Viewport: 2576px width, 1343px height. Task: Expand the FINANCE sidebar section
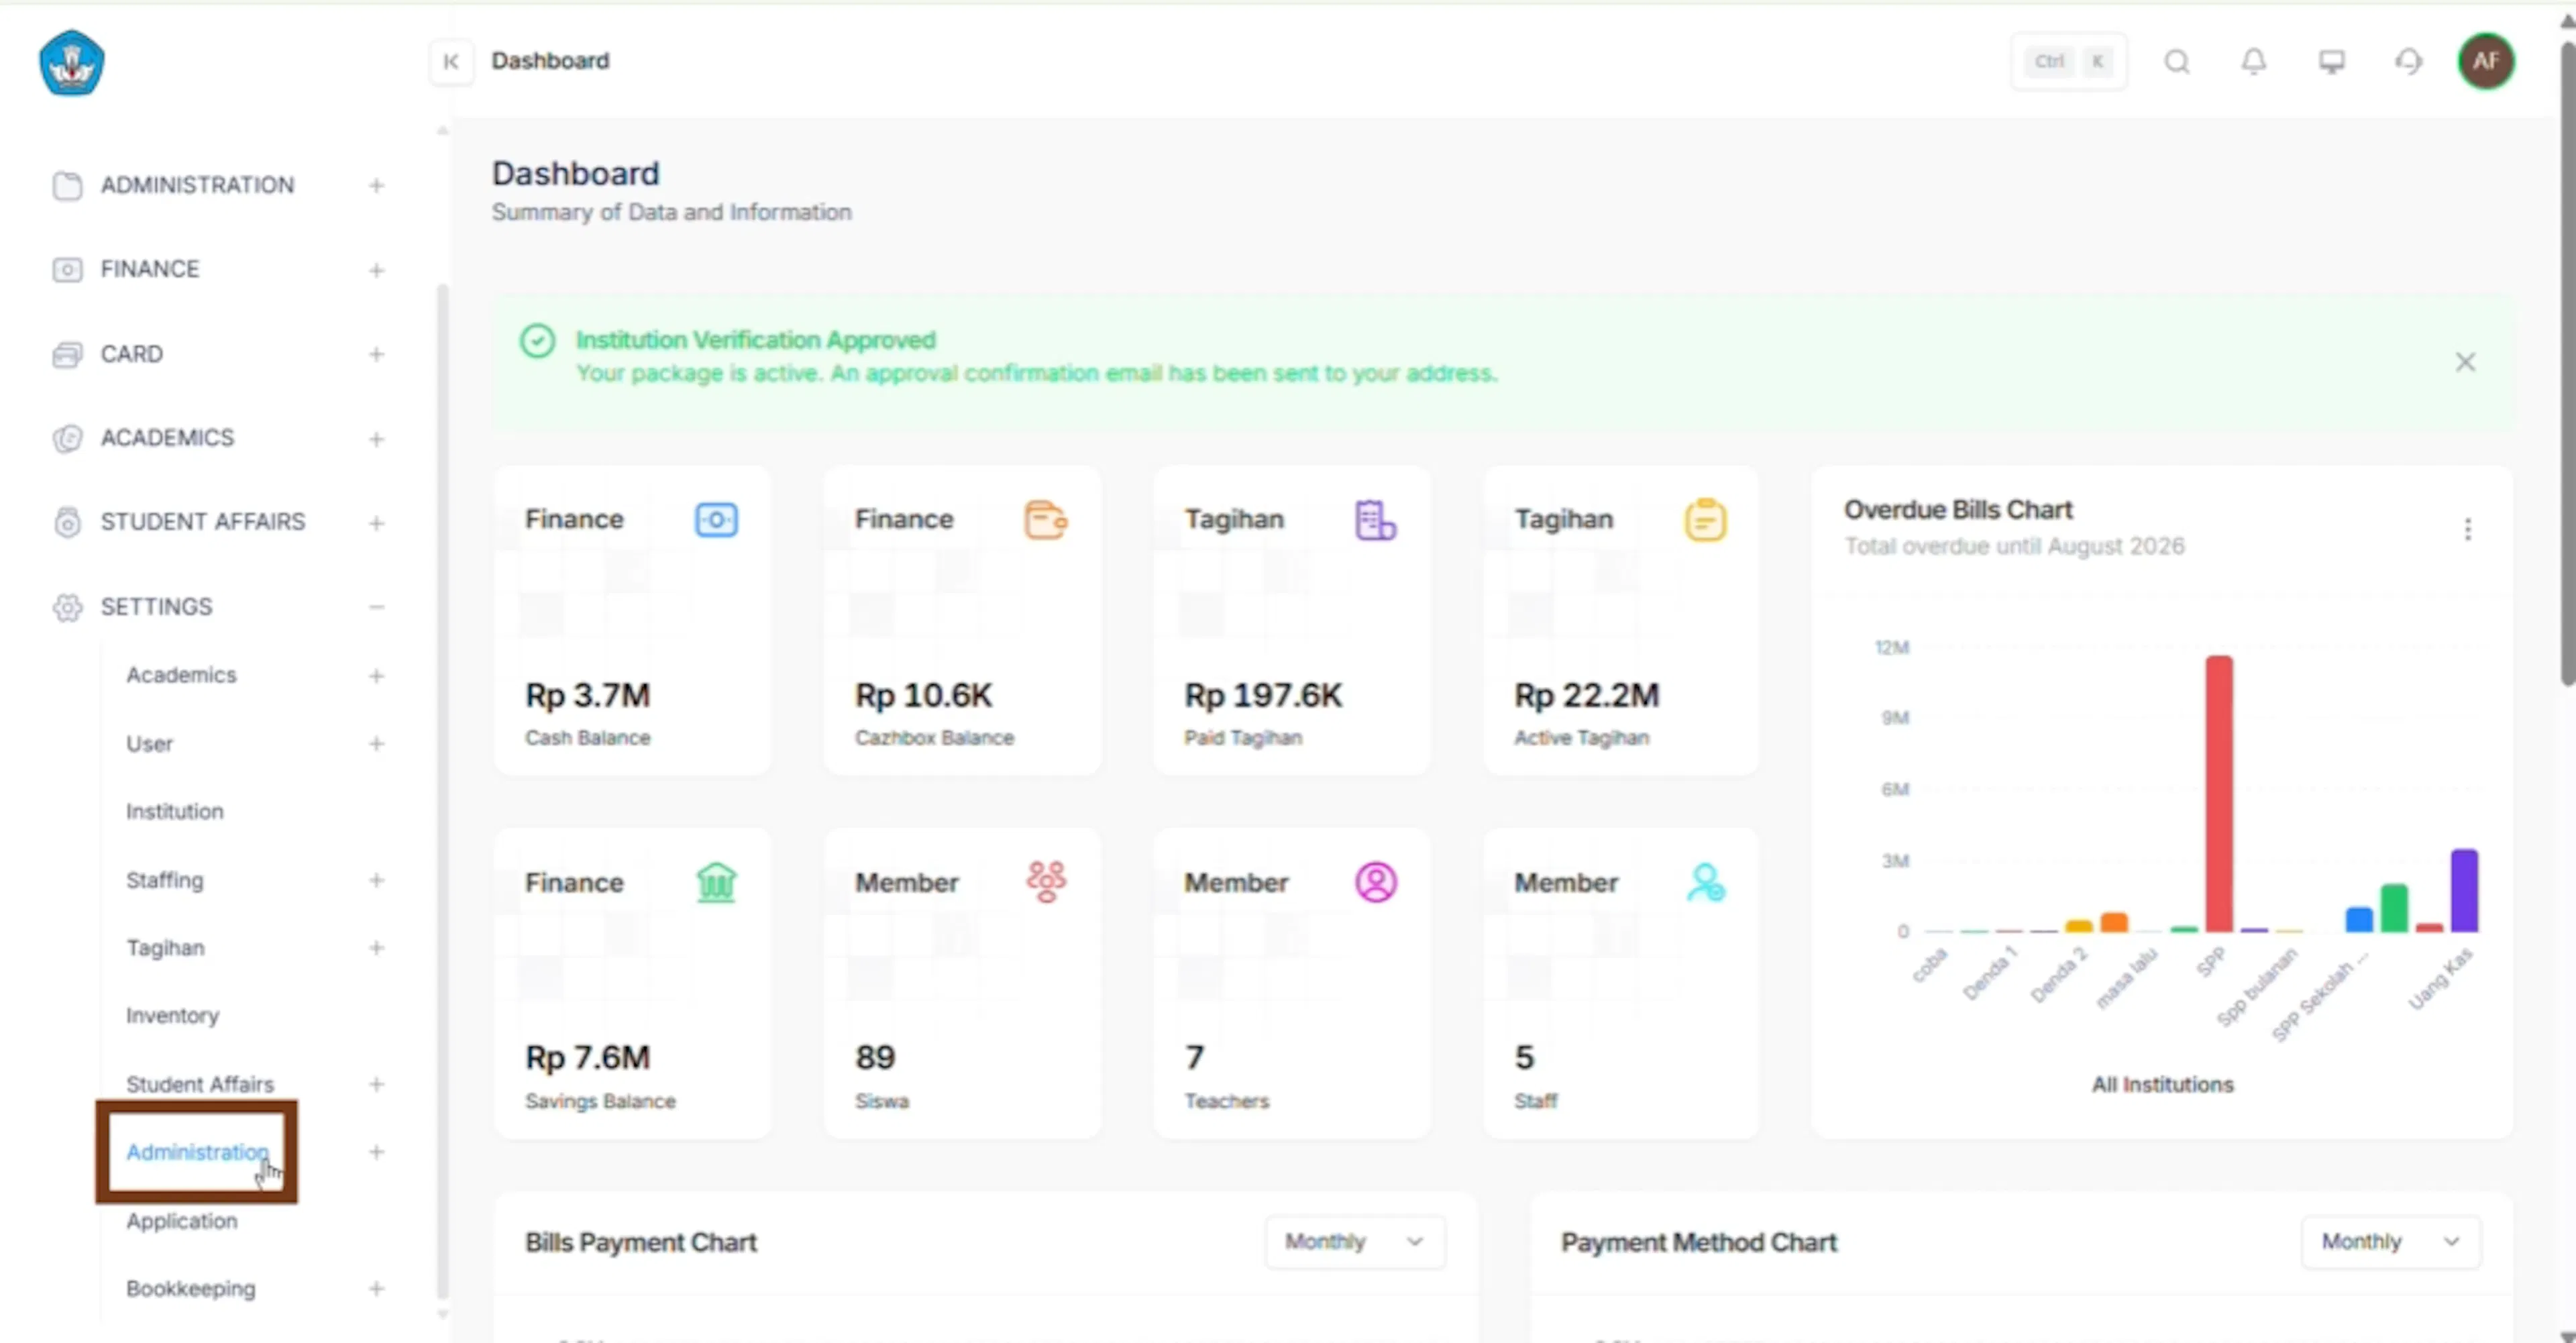click(218, 269)
